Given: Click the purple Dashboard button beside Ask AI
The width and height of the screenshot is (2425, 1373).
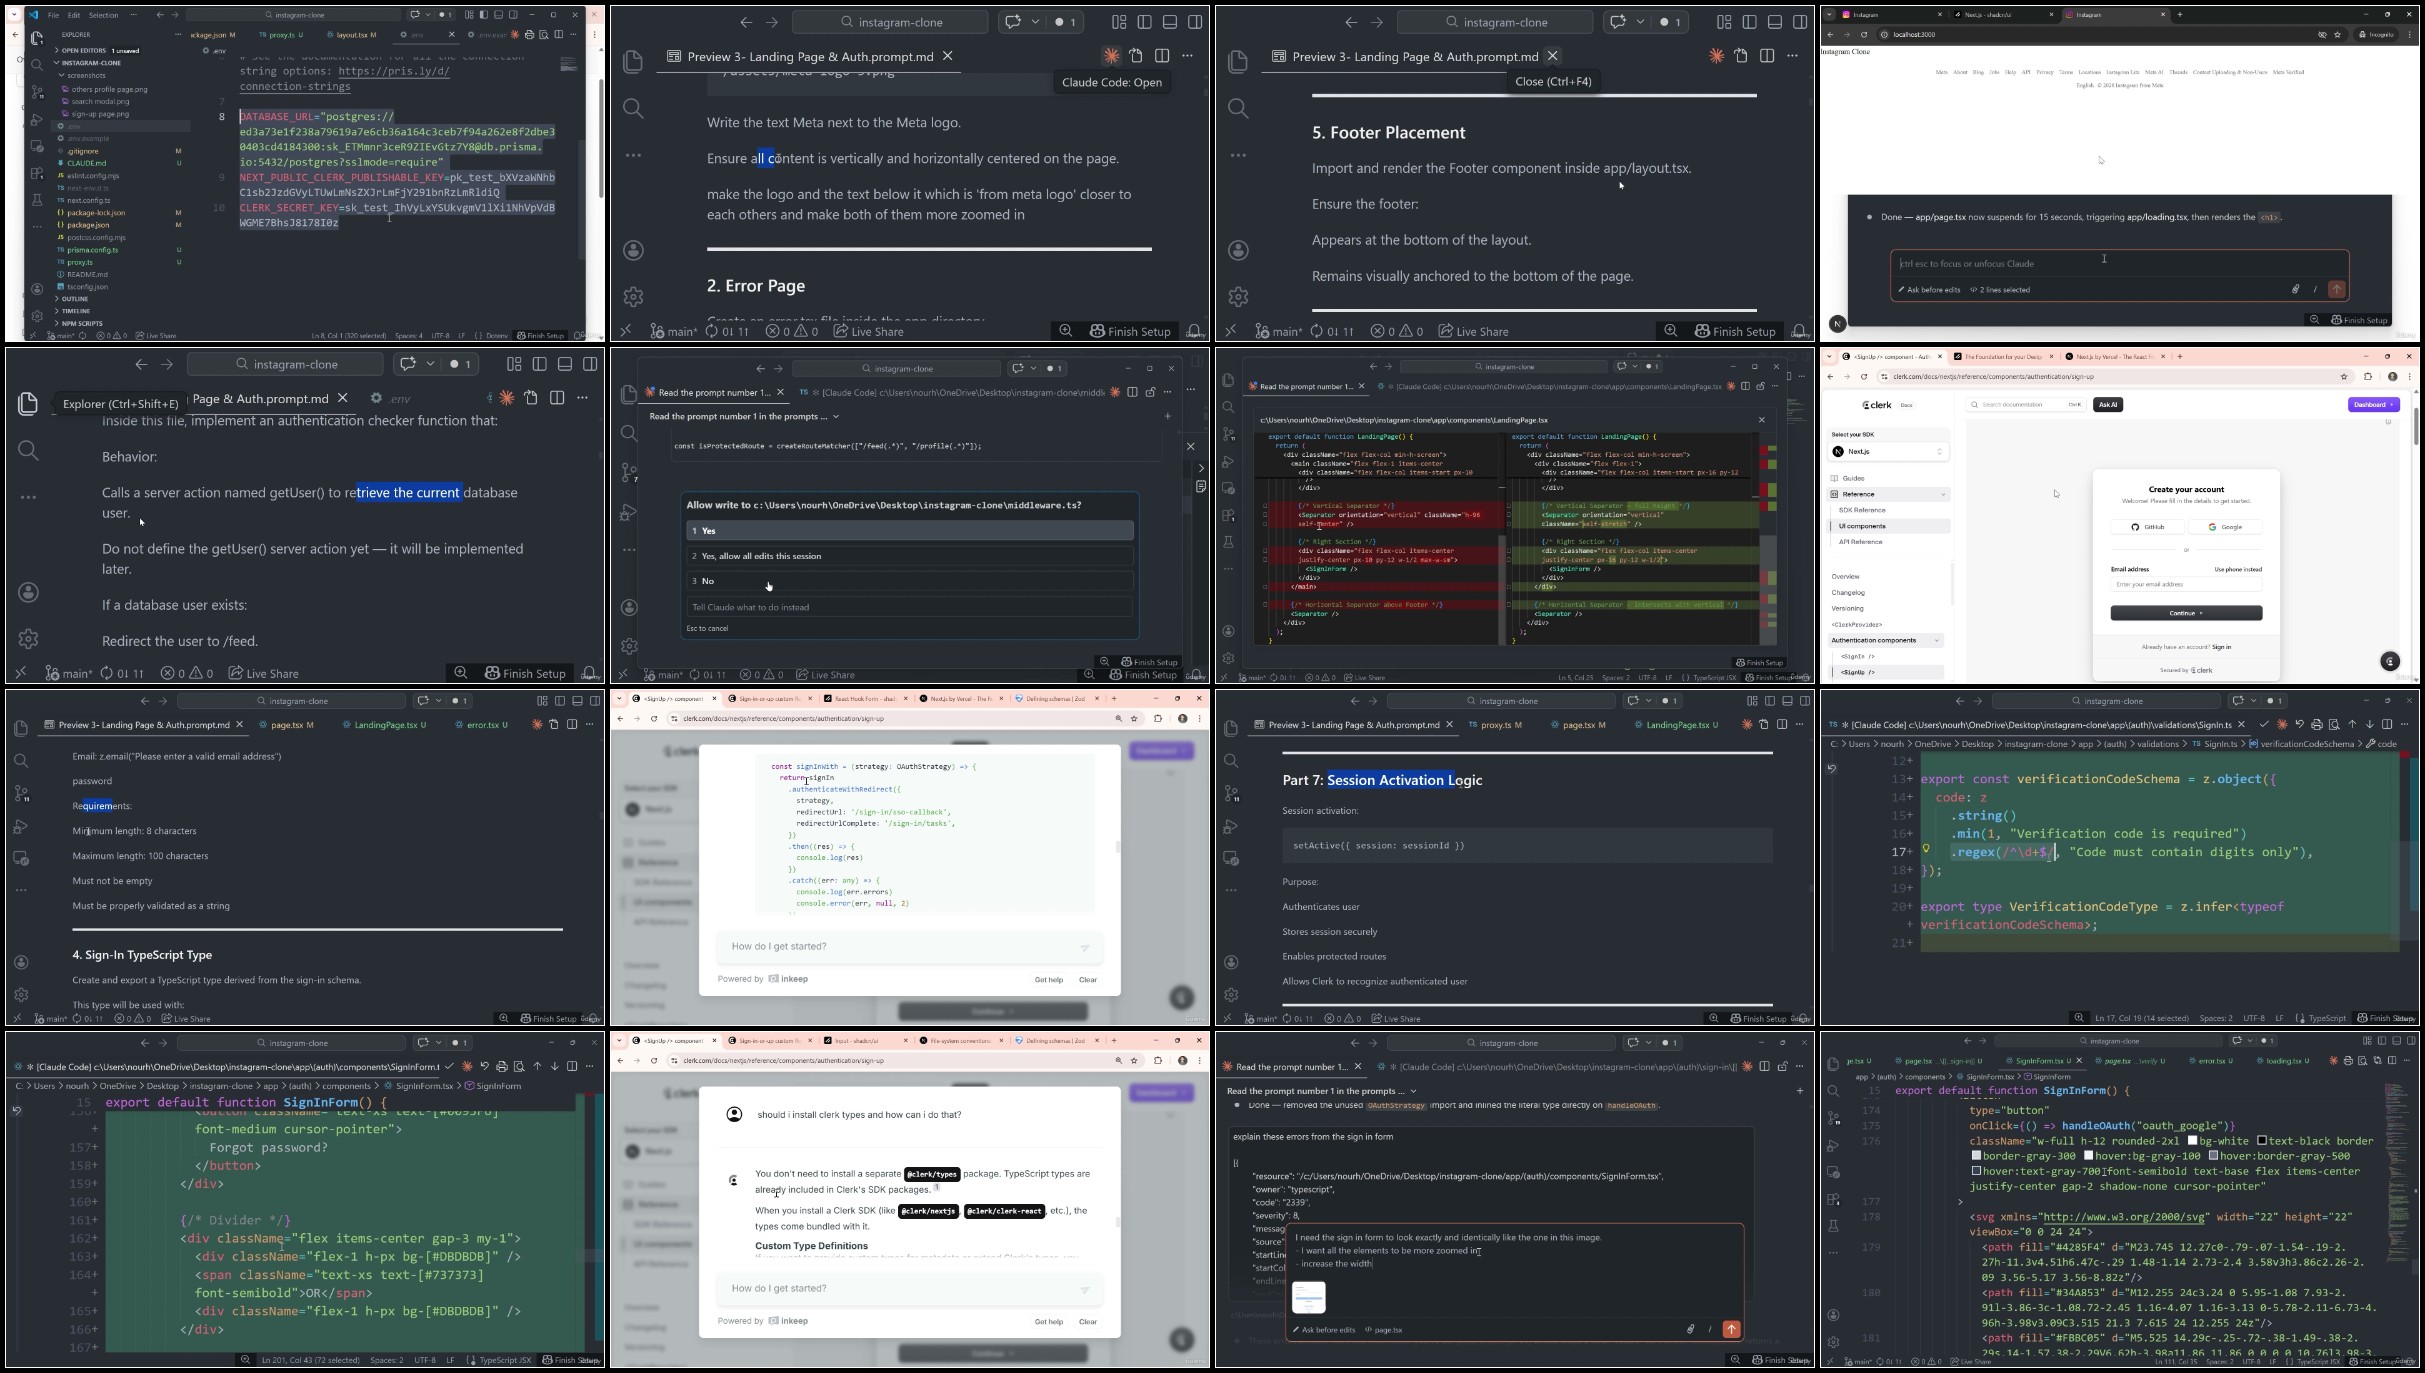Looking at the screenshot, I should coord(2373,405).
